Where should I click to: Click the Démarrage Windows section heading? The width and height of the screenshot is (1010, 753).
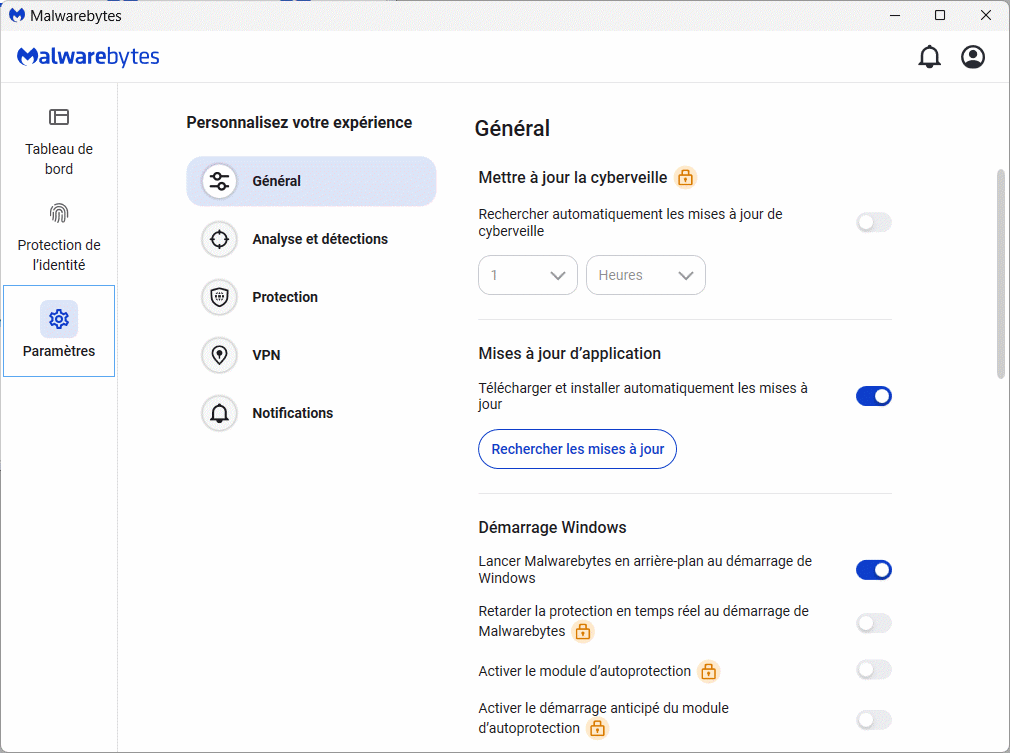[x=552, y=528]
